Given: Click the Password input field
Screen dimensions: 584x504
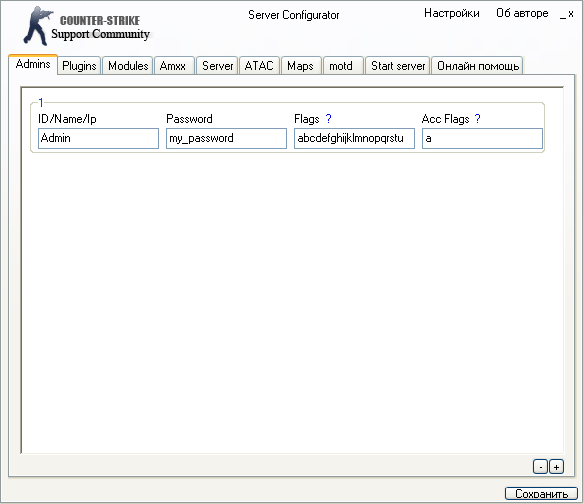Looking at the screenshot, I should (226, 139).
